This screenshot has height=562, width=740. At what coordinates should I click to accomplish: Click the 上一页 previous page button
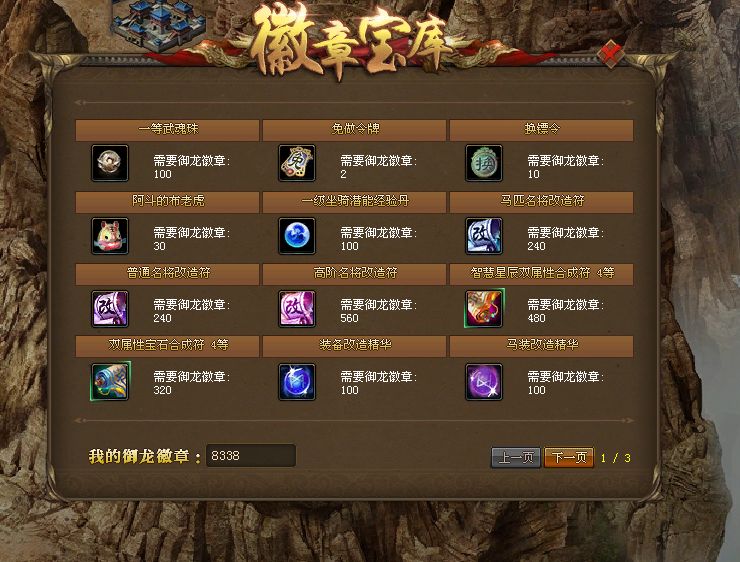516,457
